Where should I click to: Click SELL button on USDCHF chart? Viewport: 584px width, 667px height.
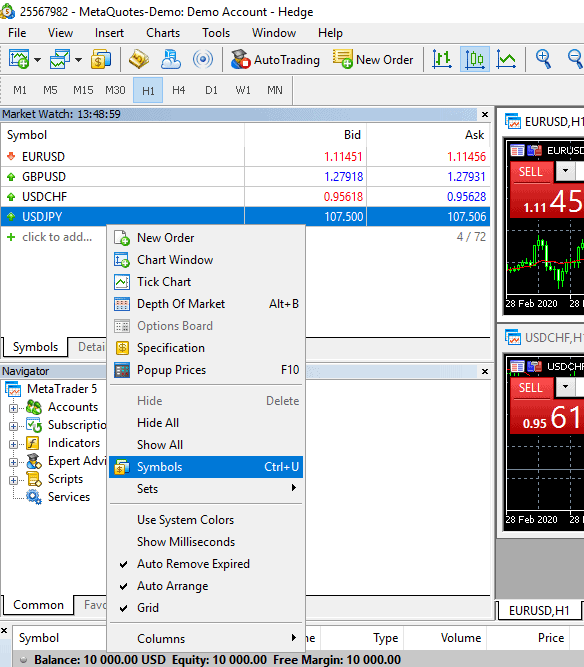(531, 388)
